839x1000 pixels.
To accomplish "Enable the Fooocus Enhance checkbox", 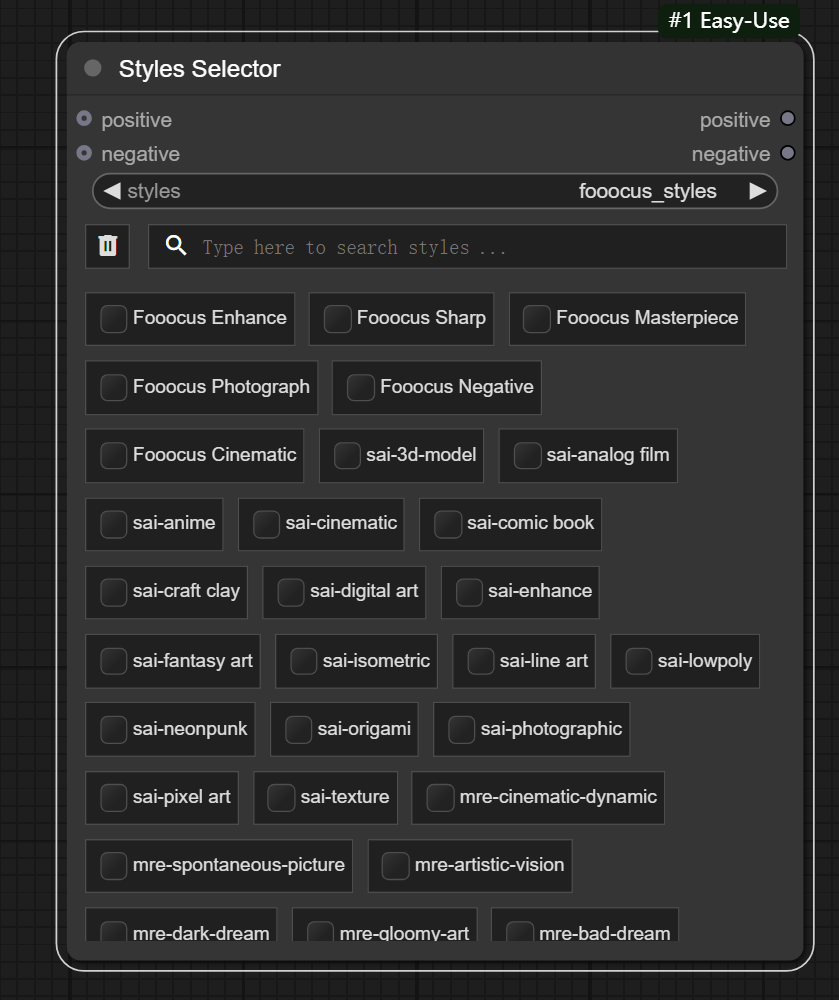I will click(114, 319).
